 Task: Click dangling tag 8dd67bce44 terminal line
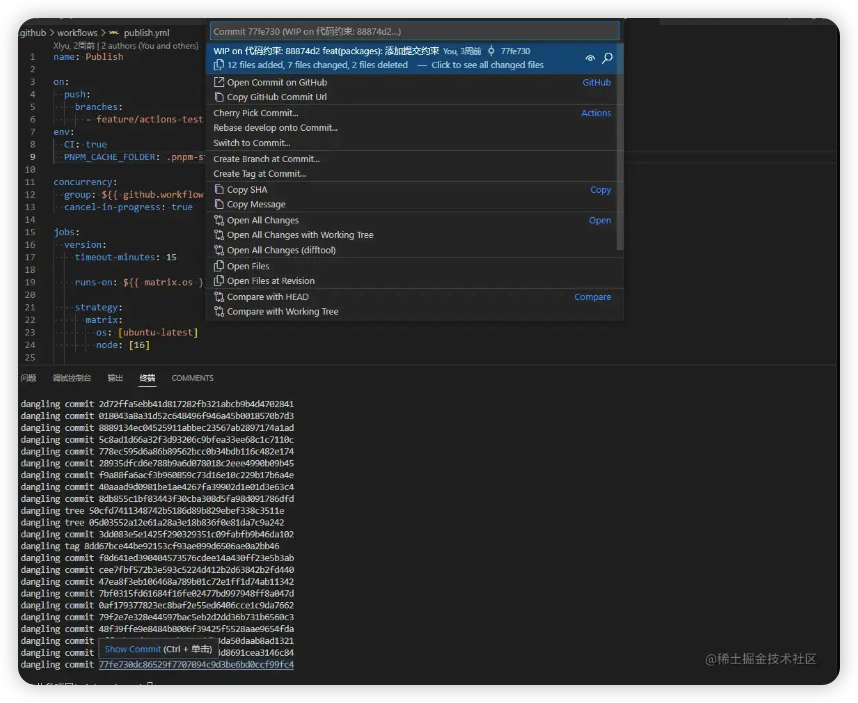[x=150, y=546]
